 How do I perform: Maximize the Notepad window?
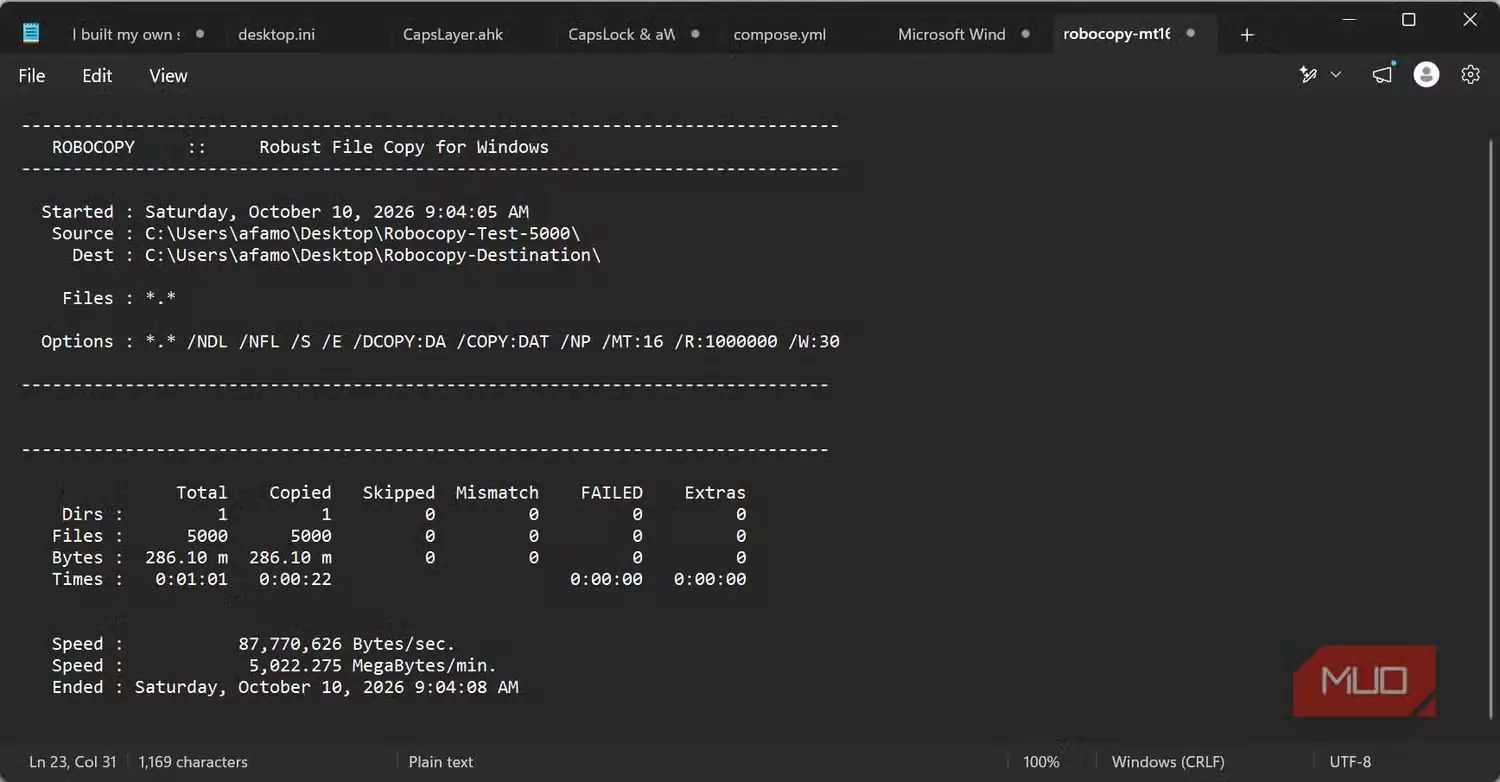point(1408,19)
